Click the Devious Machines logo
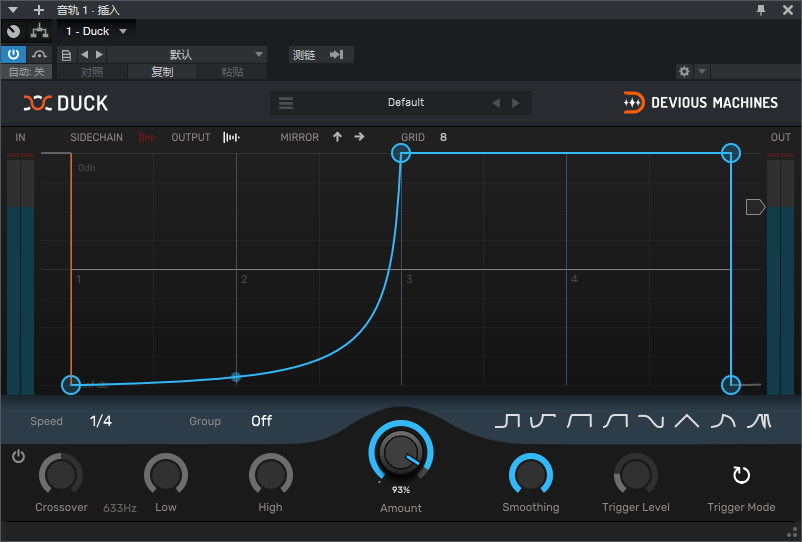The width and height of the screenshot is (802, 542). (x=700, y=102)
